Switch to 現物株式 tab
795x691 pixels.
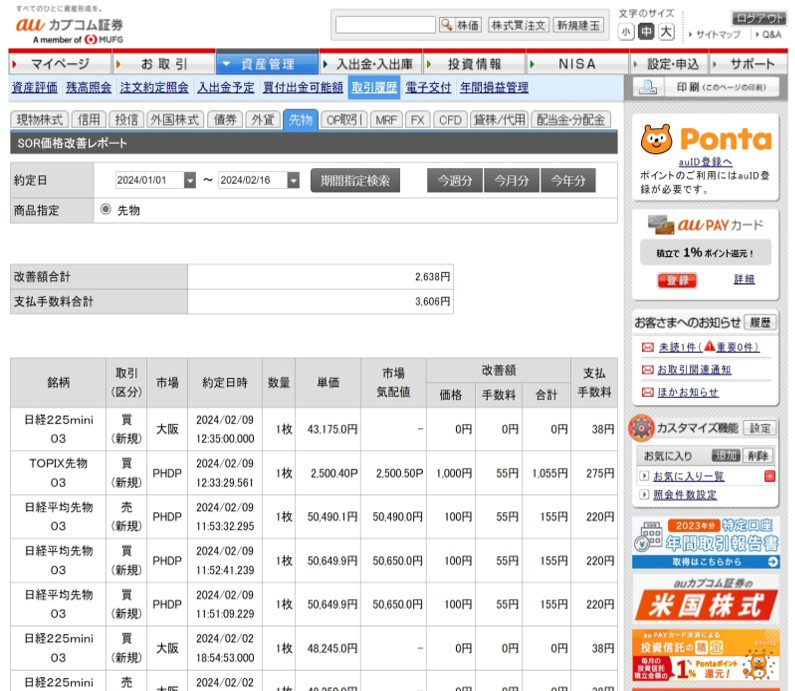[40, 120]
